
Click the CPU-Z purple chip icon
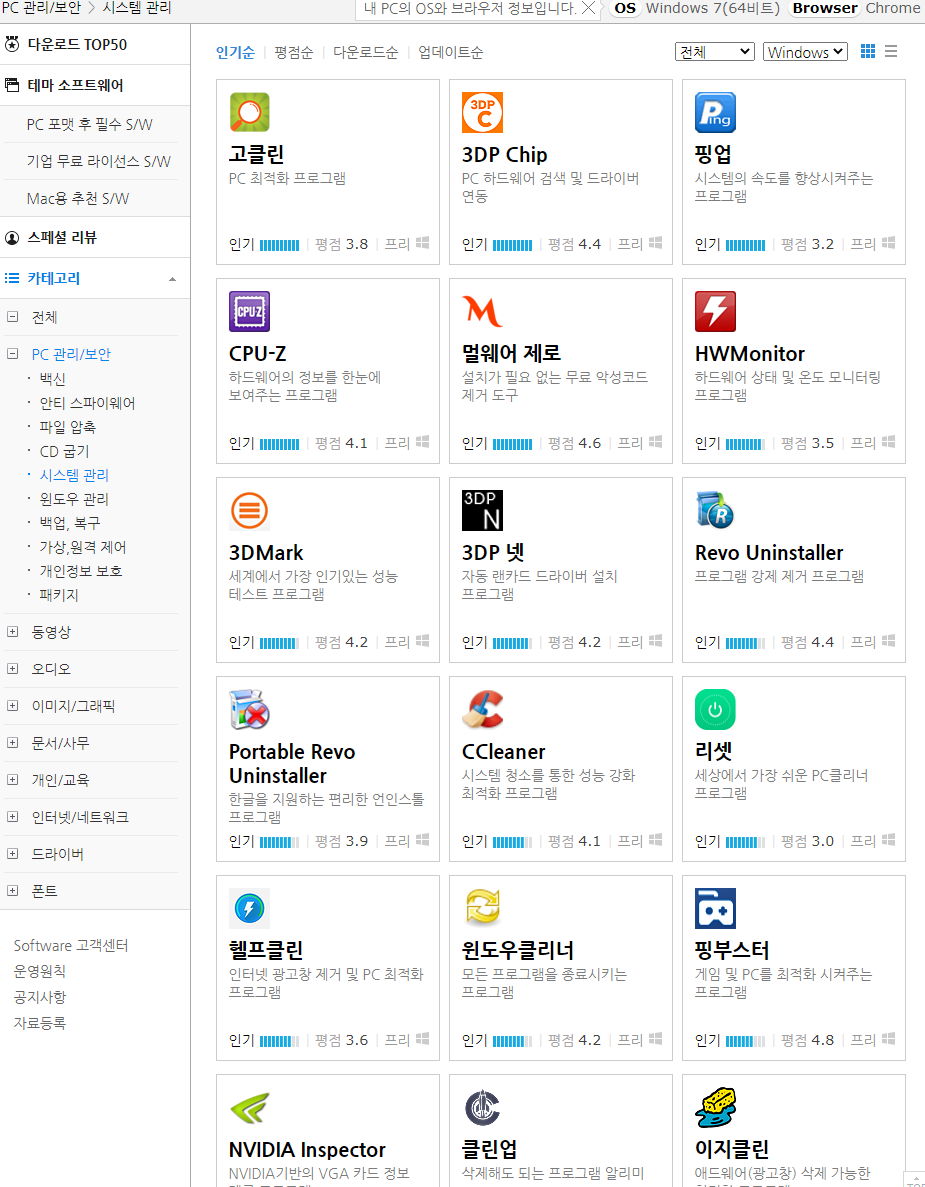pyautogui.click(x=249, y=311)
